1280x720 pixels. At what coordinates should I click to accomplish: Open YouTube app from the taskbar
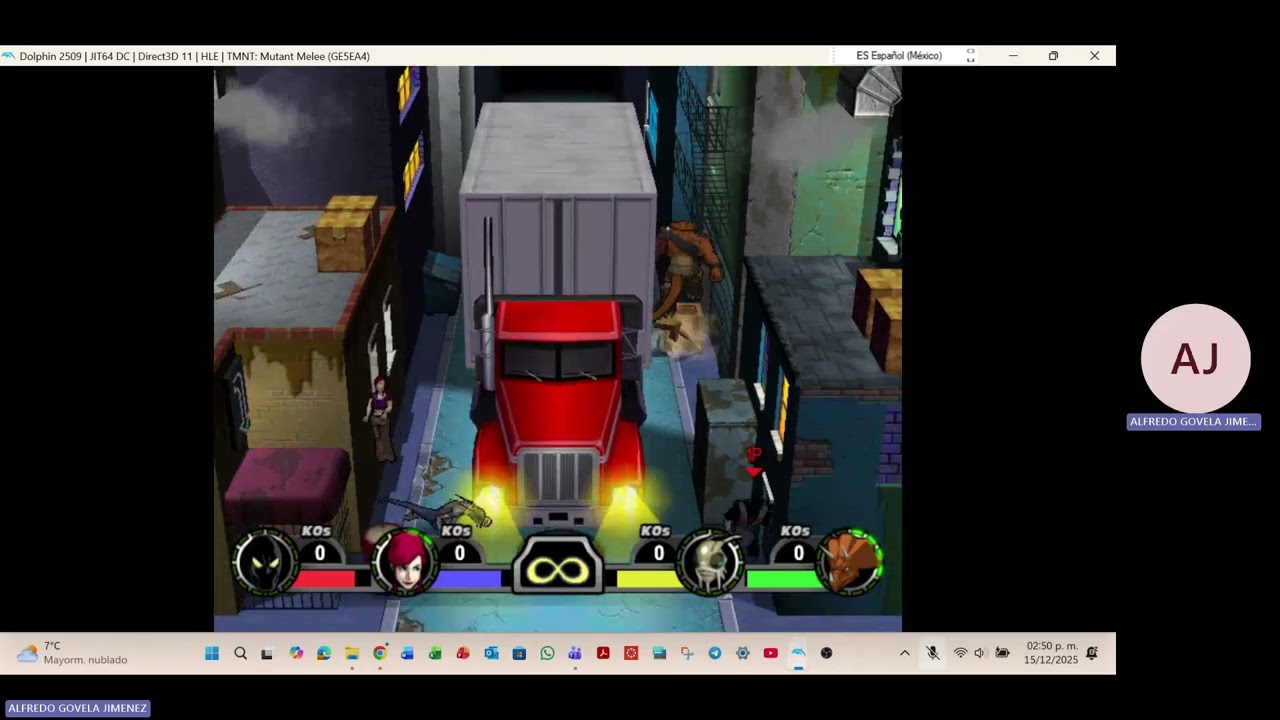770,653
